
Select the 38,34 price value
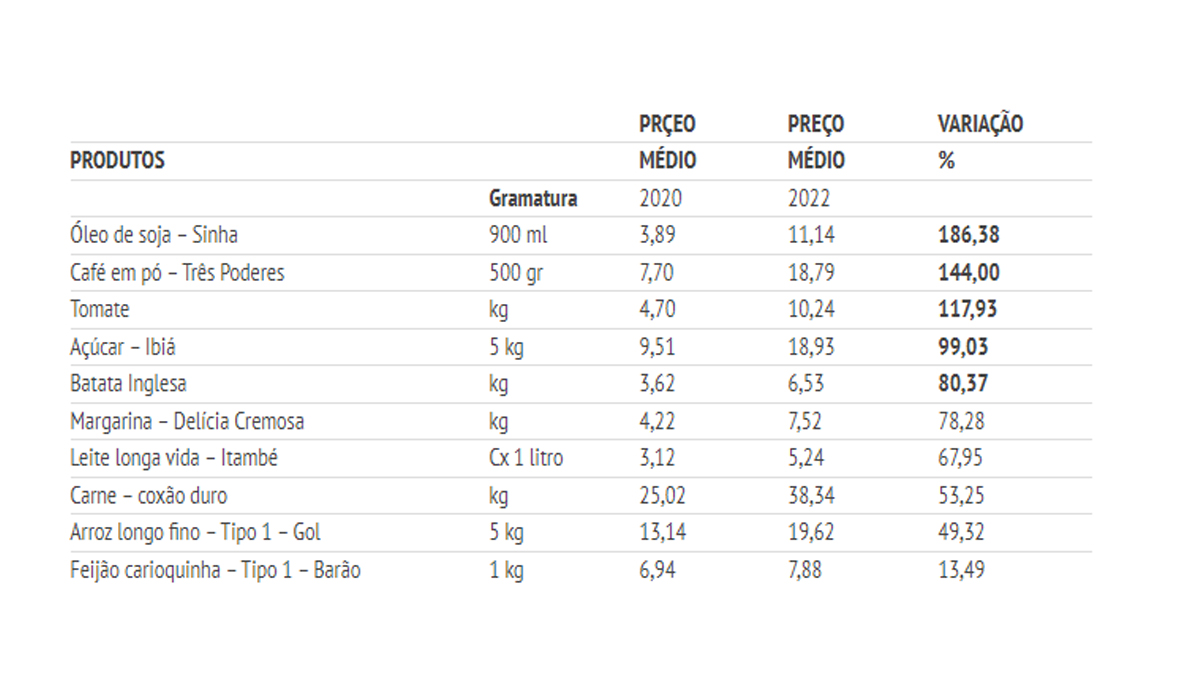pyautogui.click(x=811, y=496)
